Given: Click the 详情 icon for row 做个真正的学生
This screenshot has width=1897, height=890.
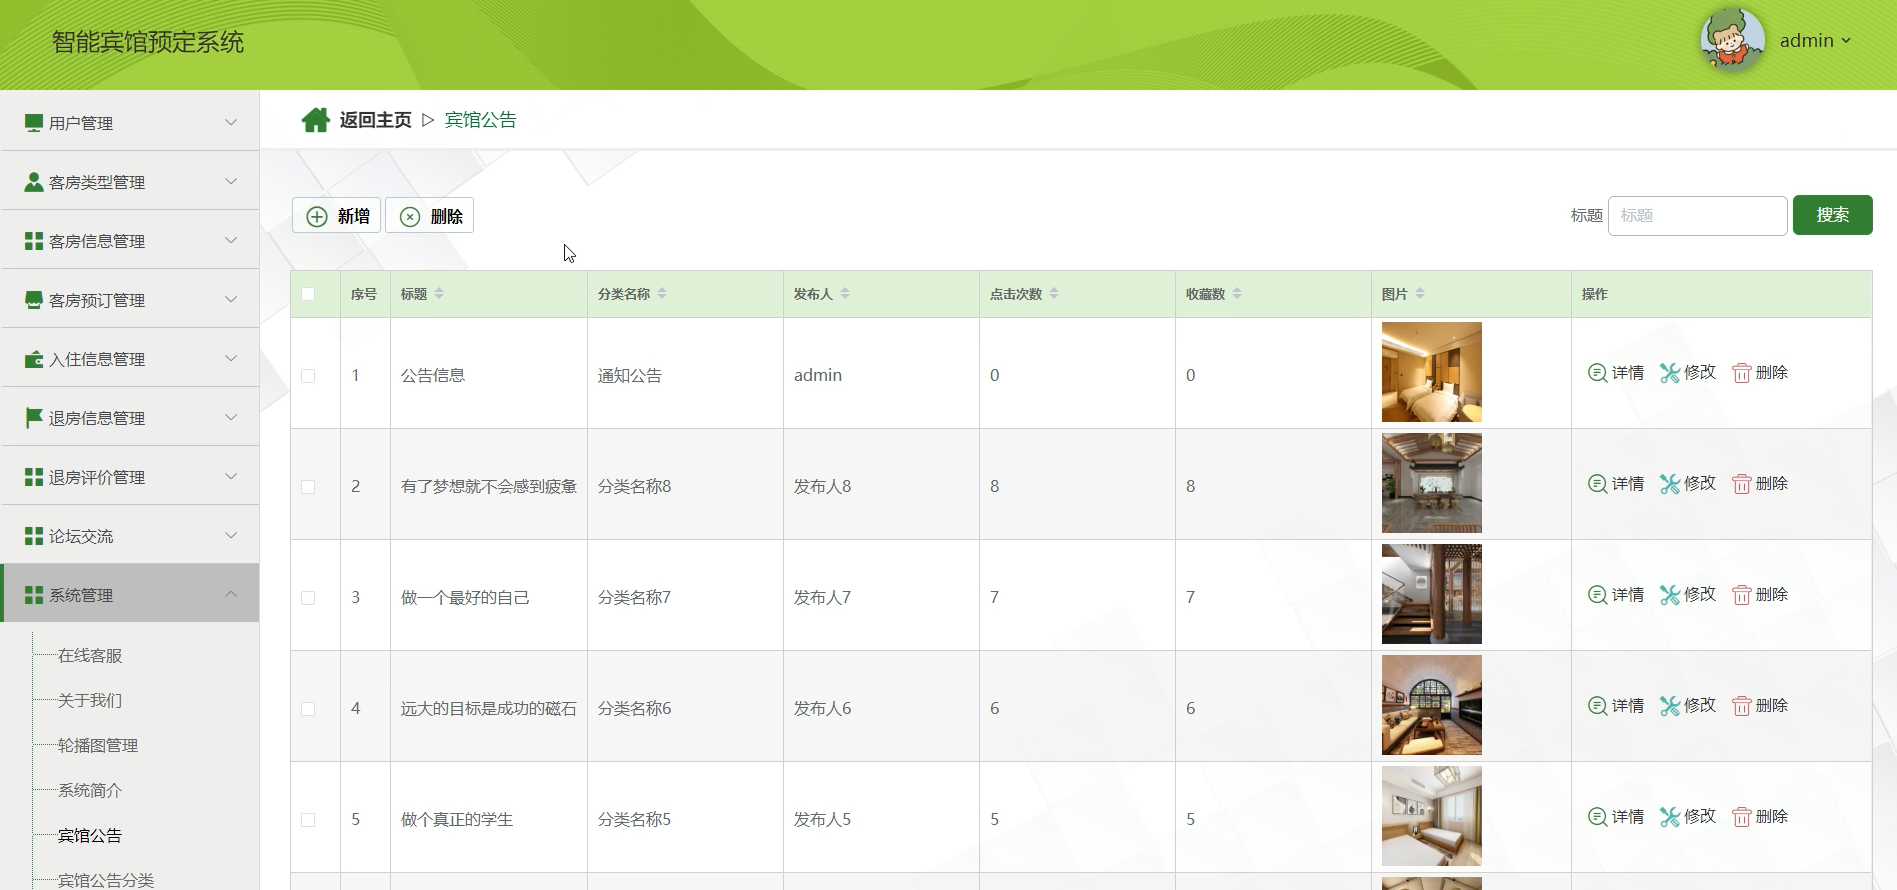Looking at the screenshot, I should pos(1598,817).
